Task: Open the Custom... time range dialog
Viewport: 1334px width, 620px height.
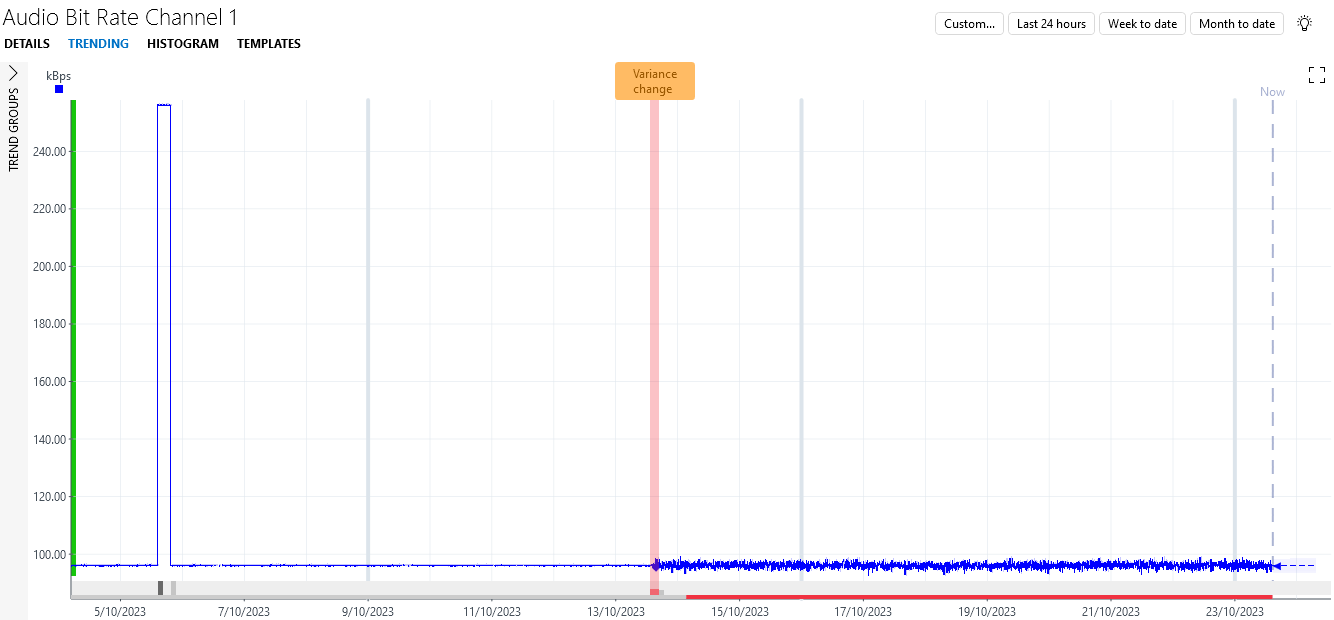Action: 968,23
